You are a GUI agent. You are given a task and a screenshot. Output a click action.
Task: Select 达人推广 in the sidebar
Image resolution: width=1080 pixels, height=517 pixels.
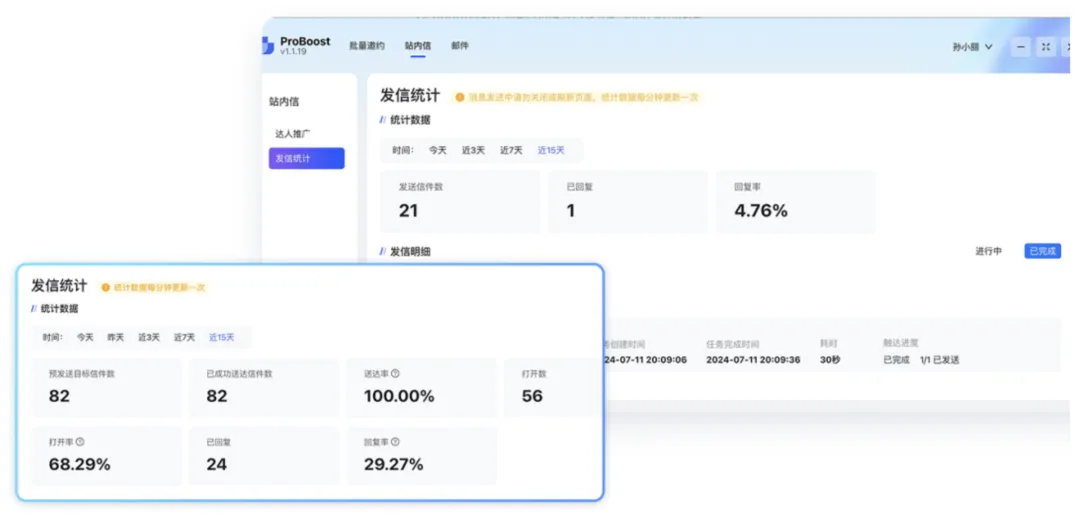[293, 134]
